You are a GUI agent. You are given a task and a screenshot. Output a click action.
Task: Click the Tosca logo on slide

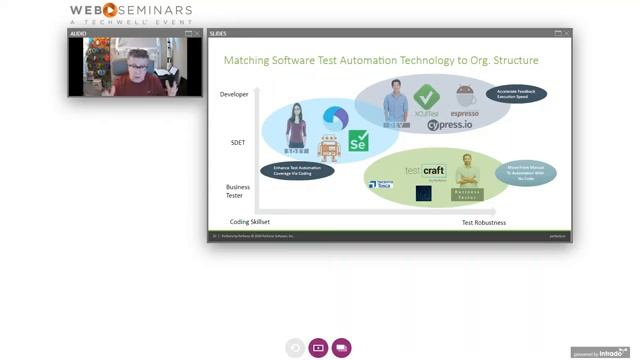381,184
